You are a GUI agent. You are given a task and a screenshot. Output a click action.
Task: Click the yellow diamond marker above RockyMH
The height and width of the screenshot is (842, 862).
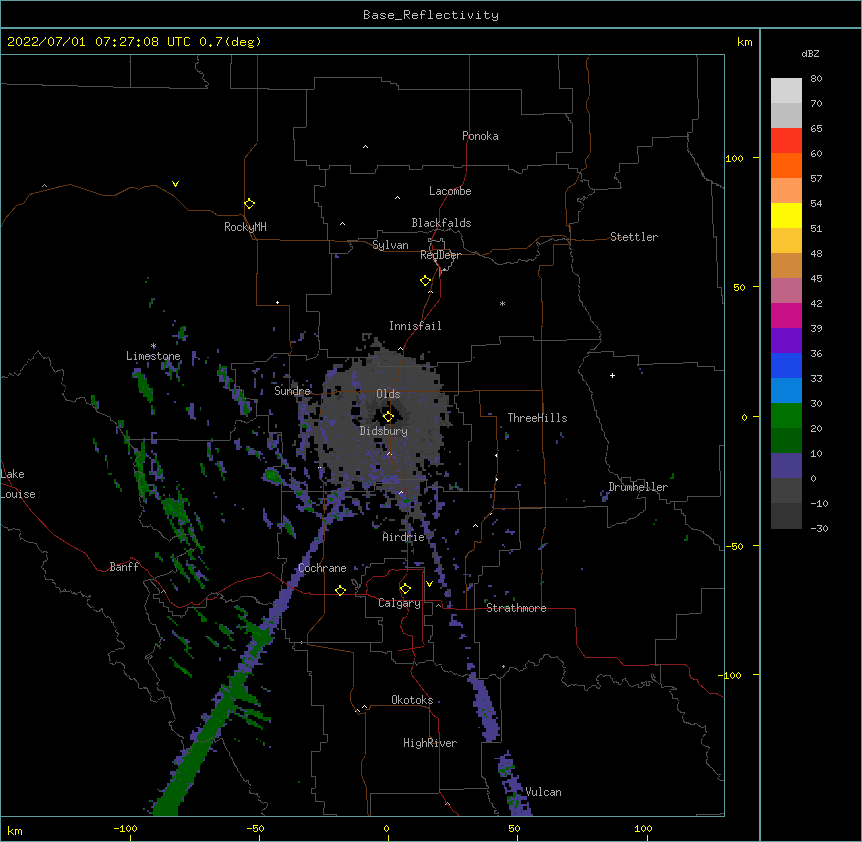pos(249,204)
